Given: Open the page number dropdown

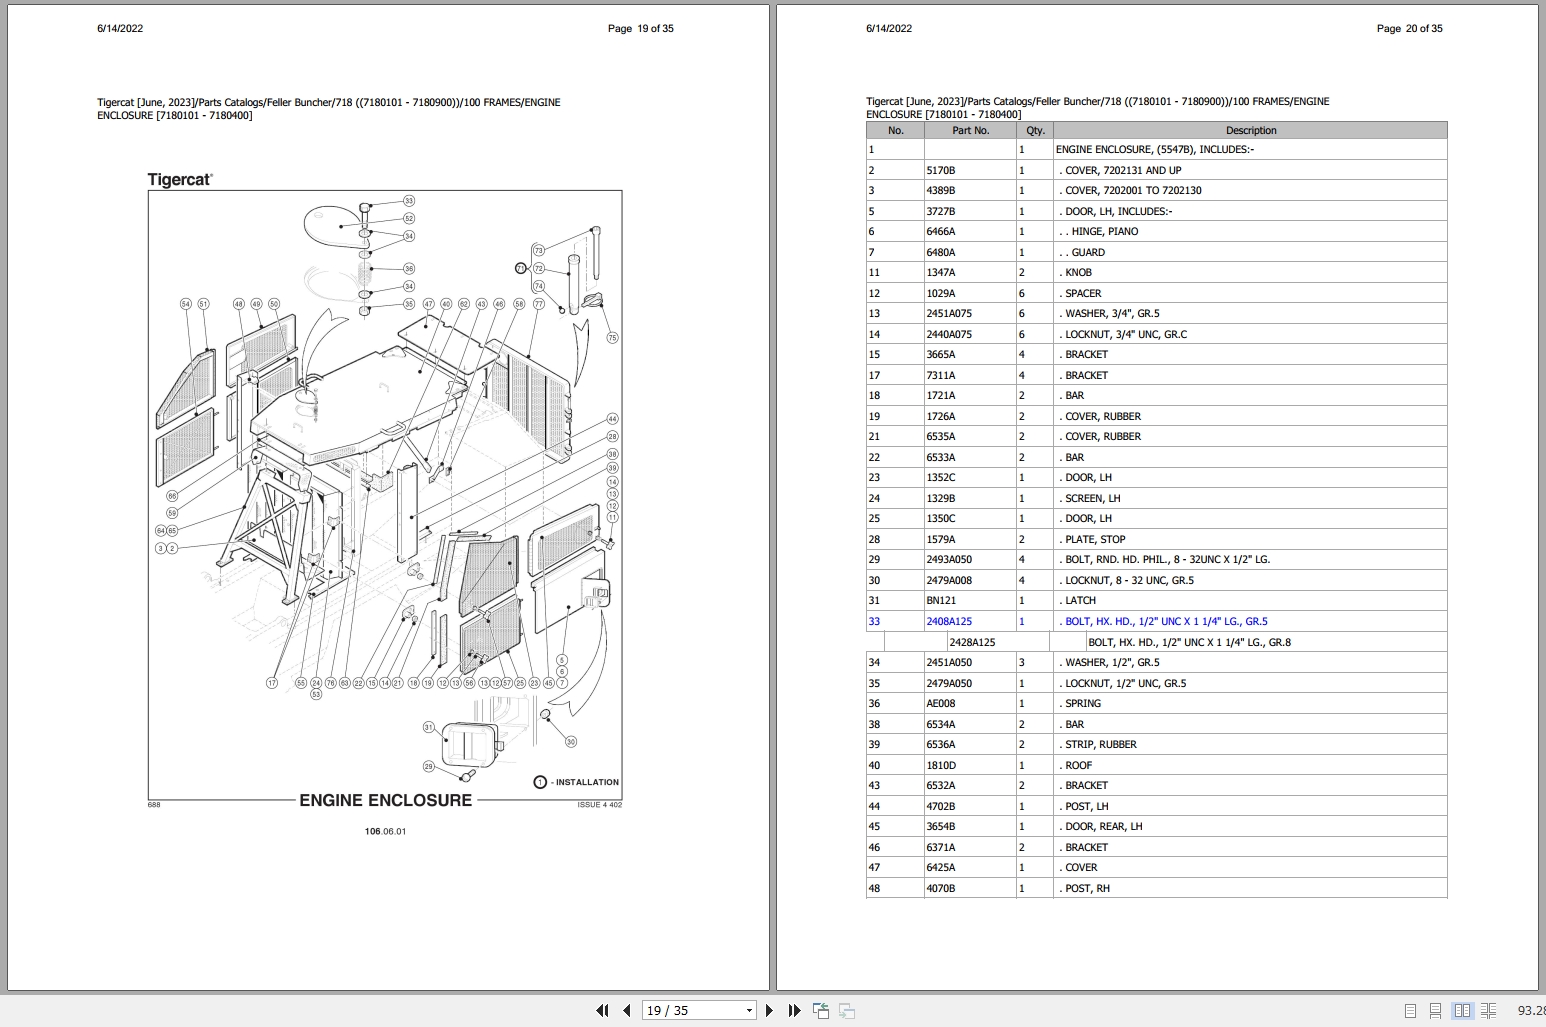Looking at the screenshot, I should point(748,1011).
